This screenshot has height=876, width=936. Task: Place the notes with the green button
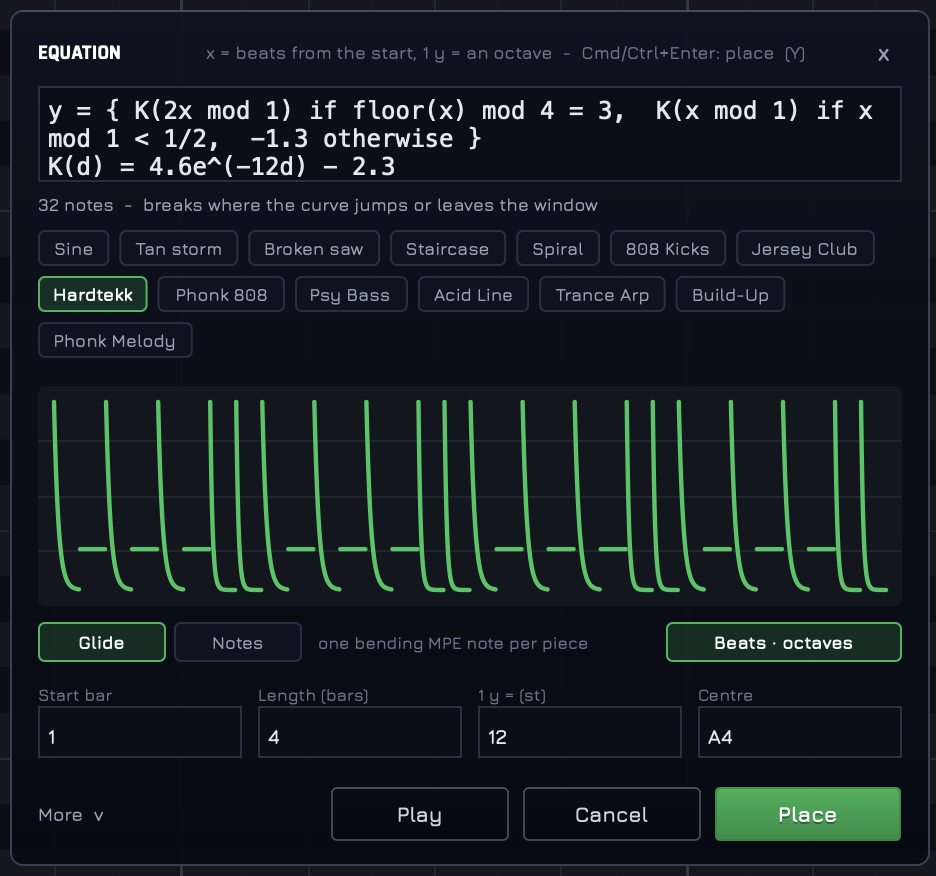[x=808, y=814]
